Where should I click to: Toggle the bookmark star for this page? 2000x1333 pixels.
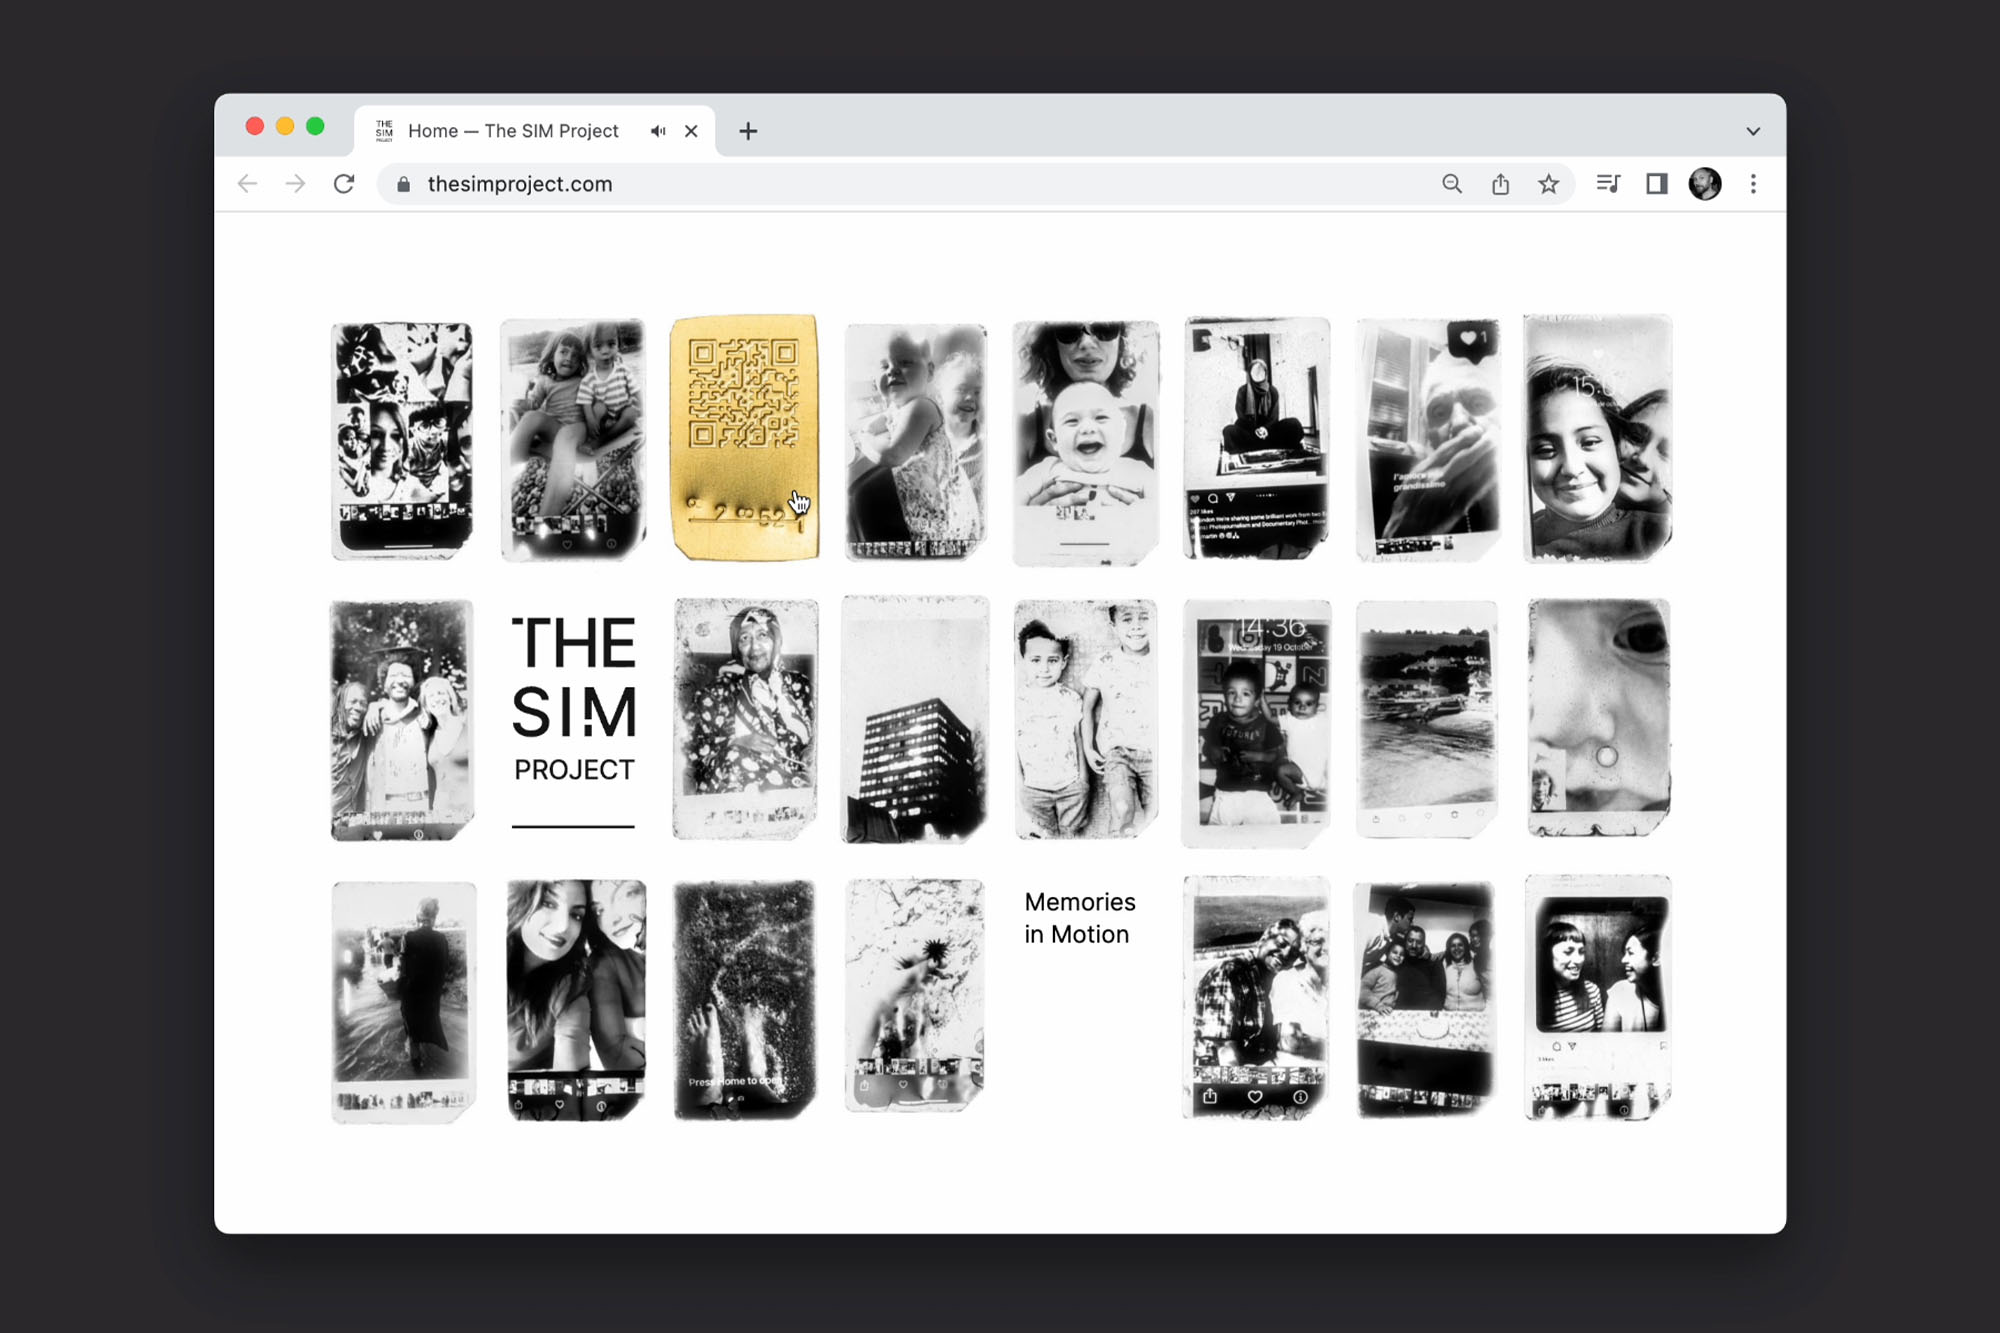click(x=1549, y=184)
